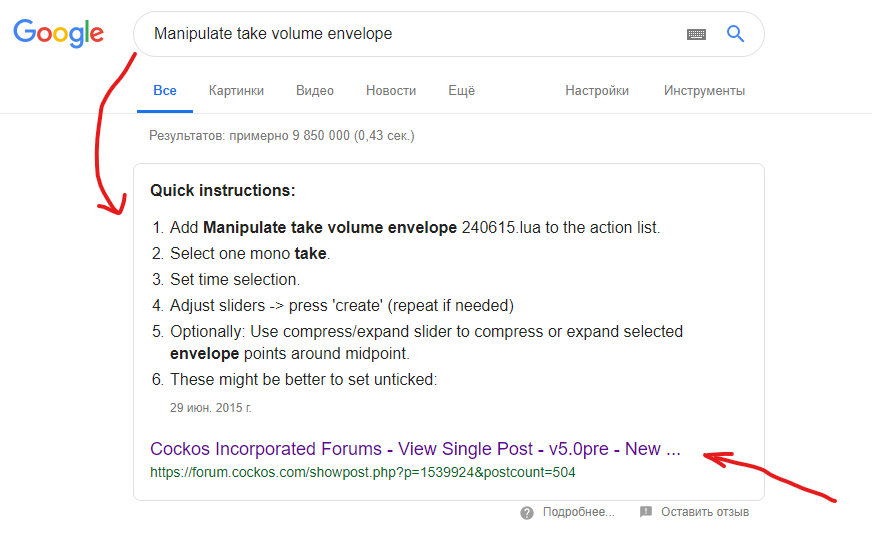Go to the Новости tab
This screenshot has width=872, height=551.
point(391,91)
